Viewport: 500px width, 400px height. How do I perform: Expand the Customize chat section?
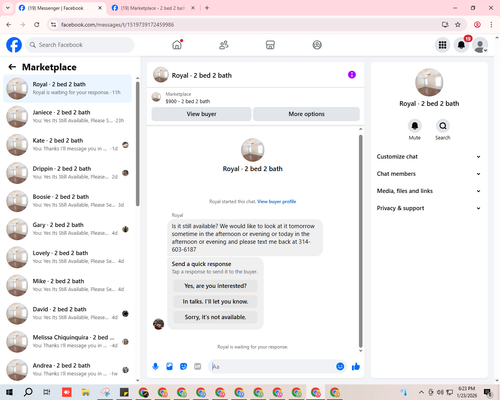[x=429, y=157]
